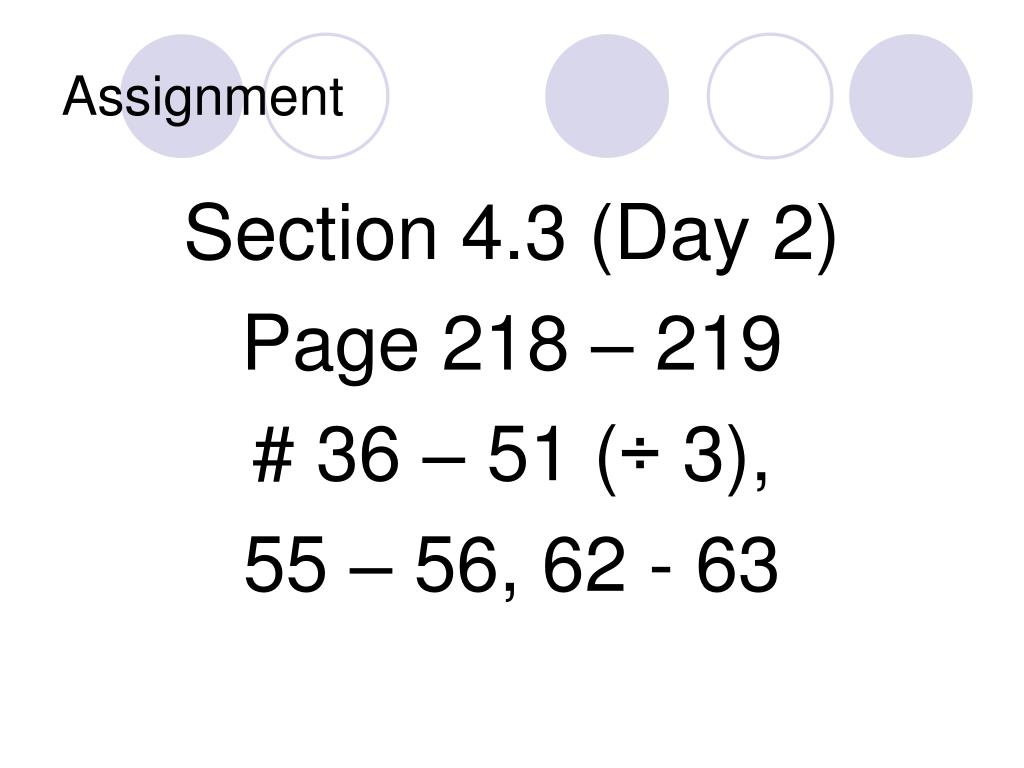The image size is (1024, 768).
Task: Click the word Section in first line
Action: (x=311, y=232)
